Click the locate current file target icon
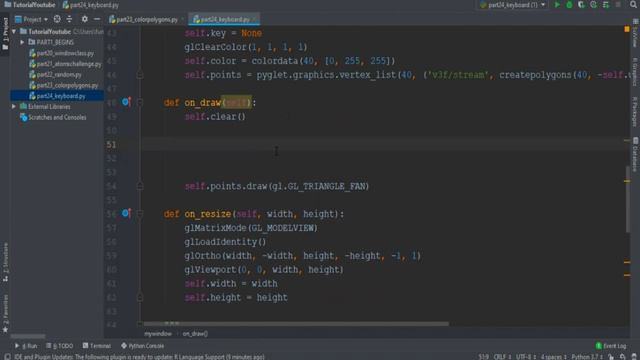The height and width of the screenshot is (360, 640). [57, 19]
